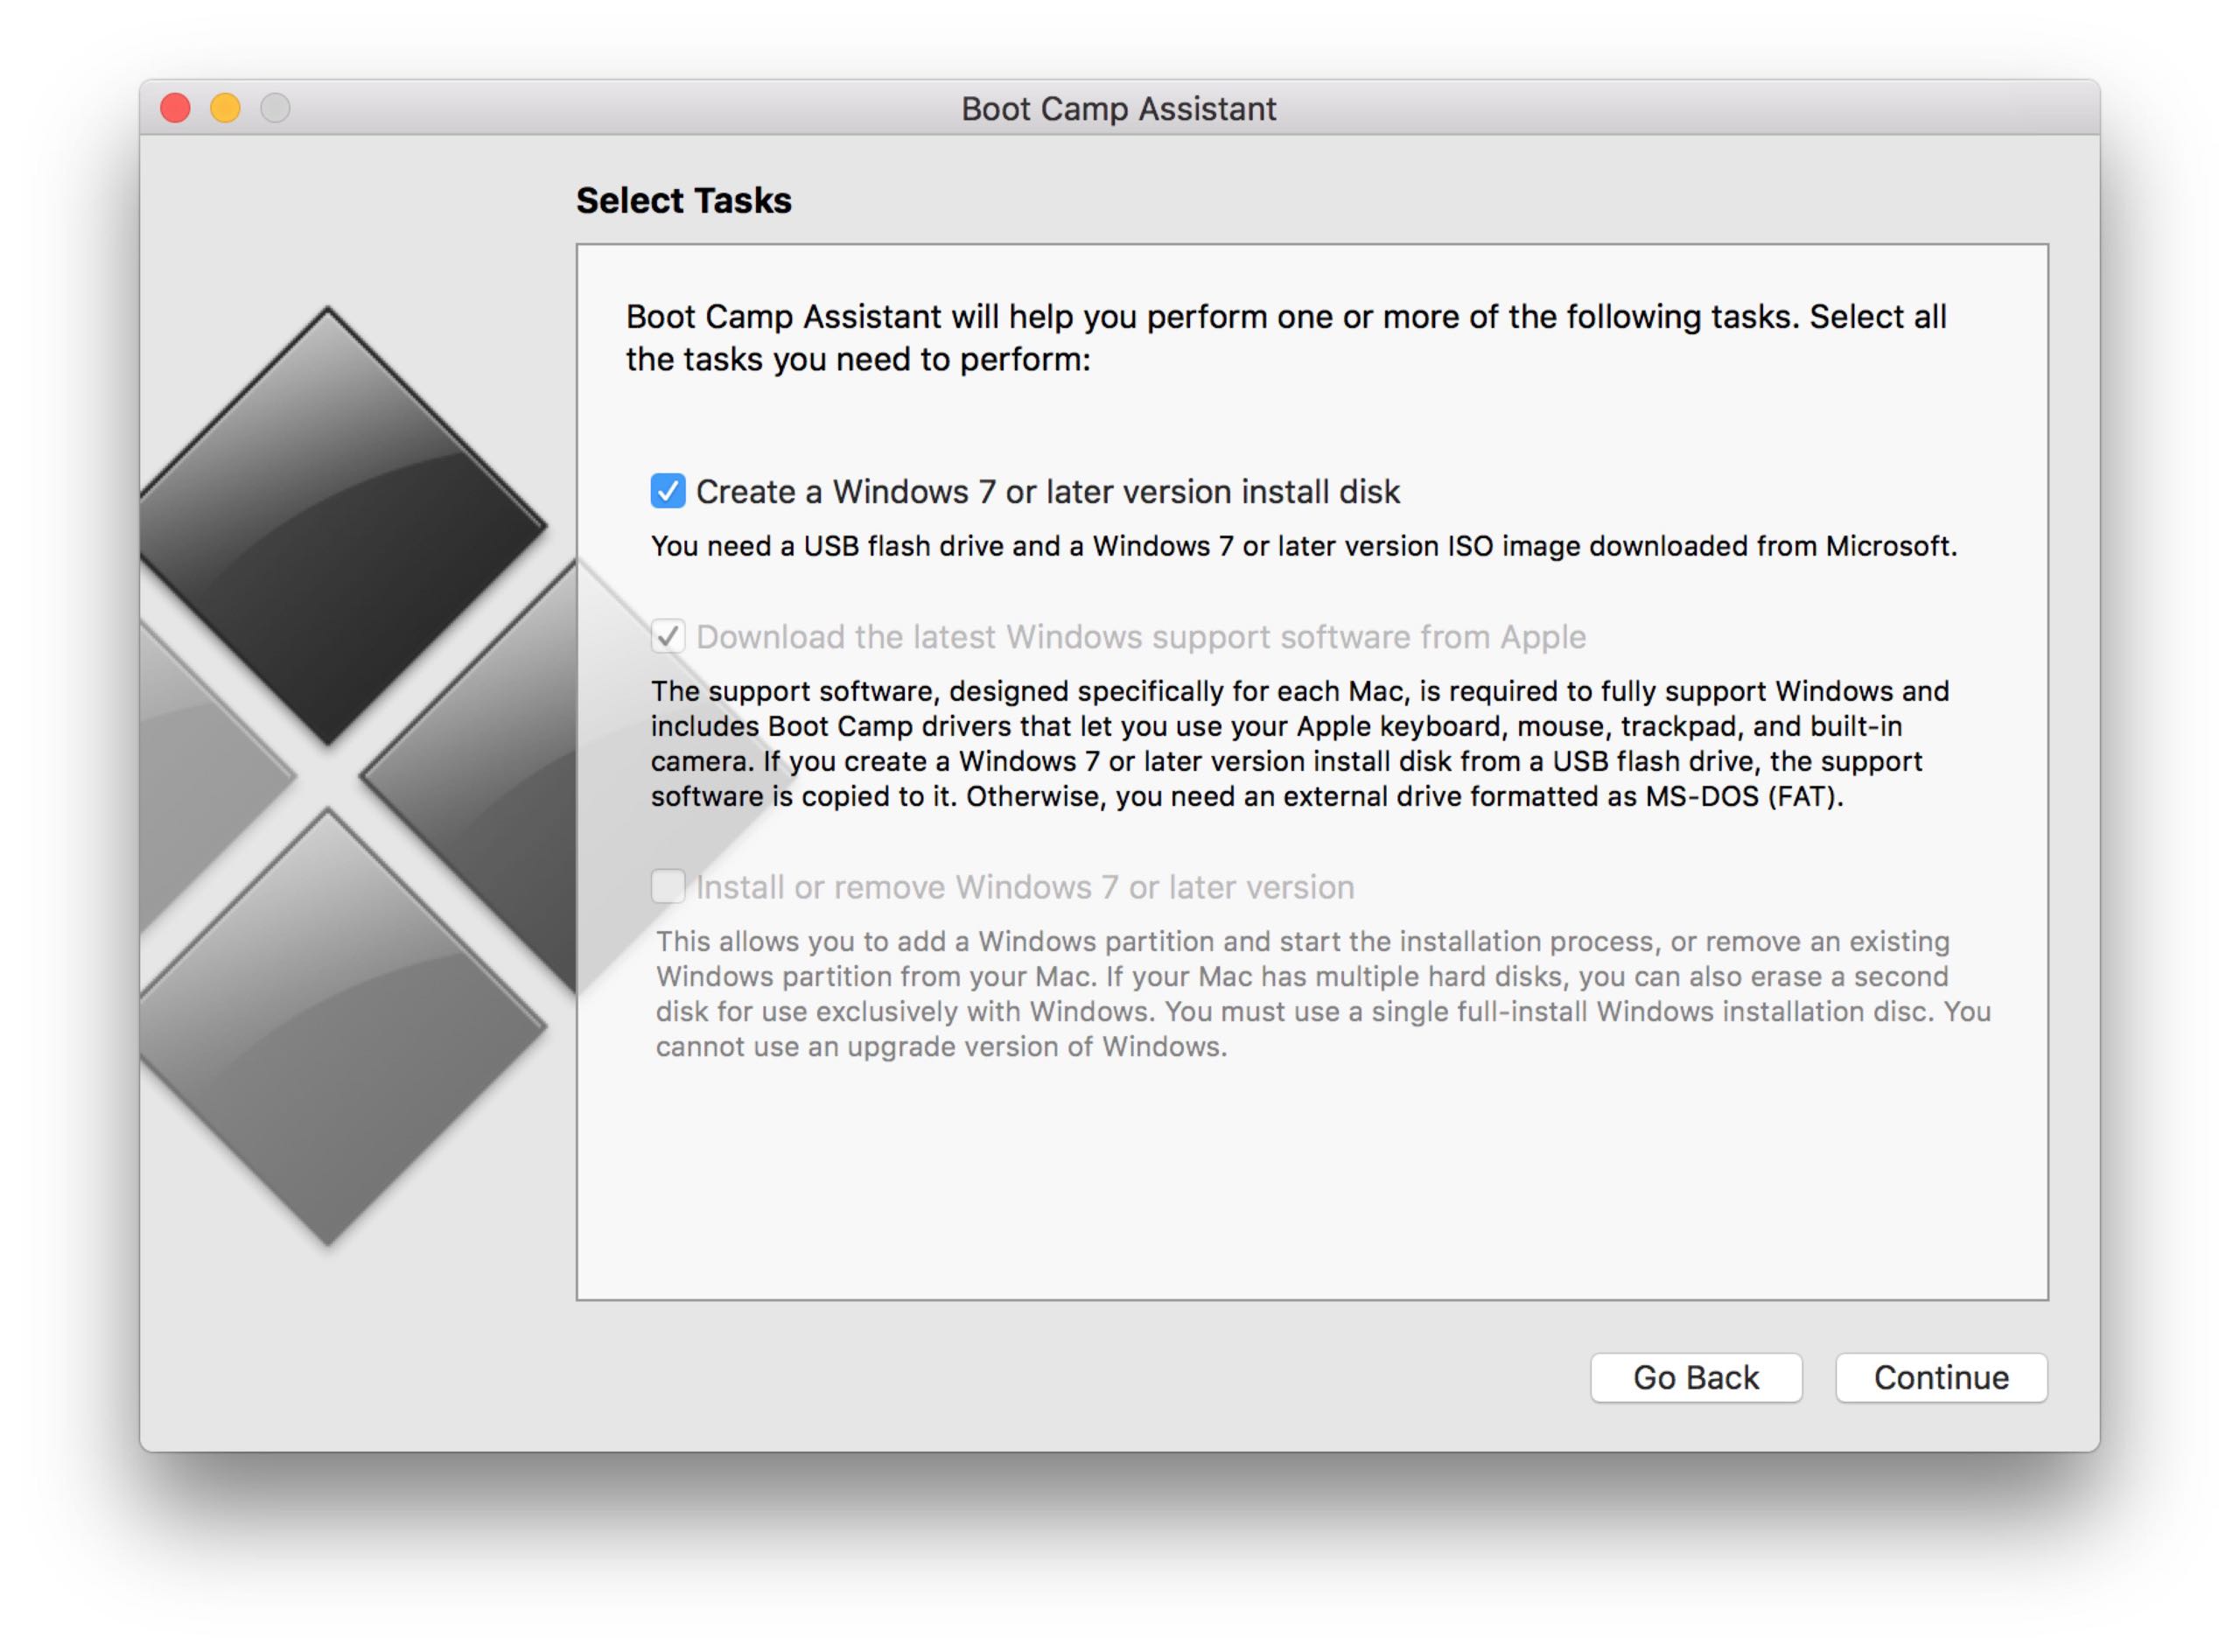Click "Download the latest Windows support software" label
2240x1652 pixels.
click(1140, 637)
